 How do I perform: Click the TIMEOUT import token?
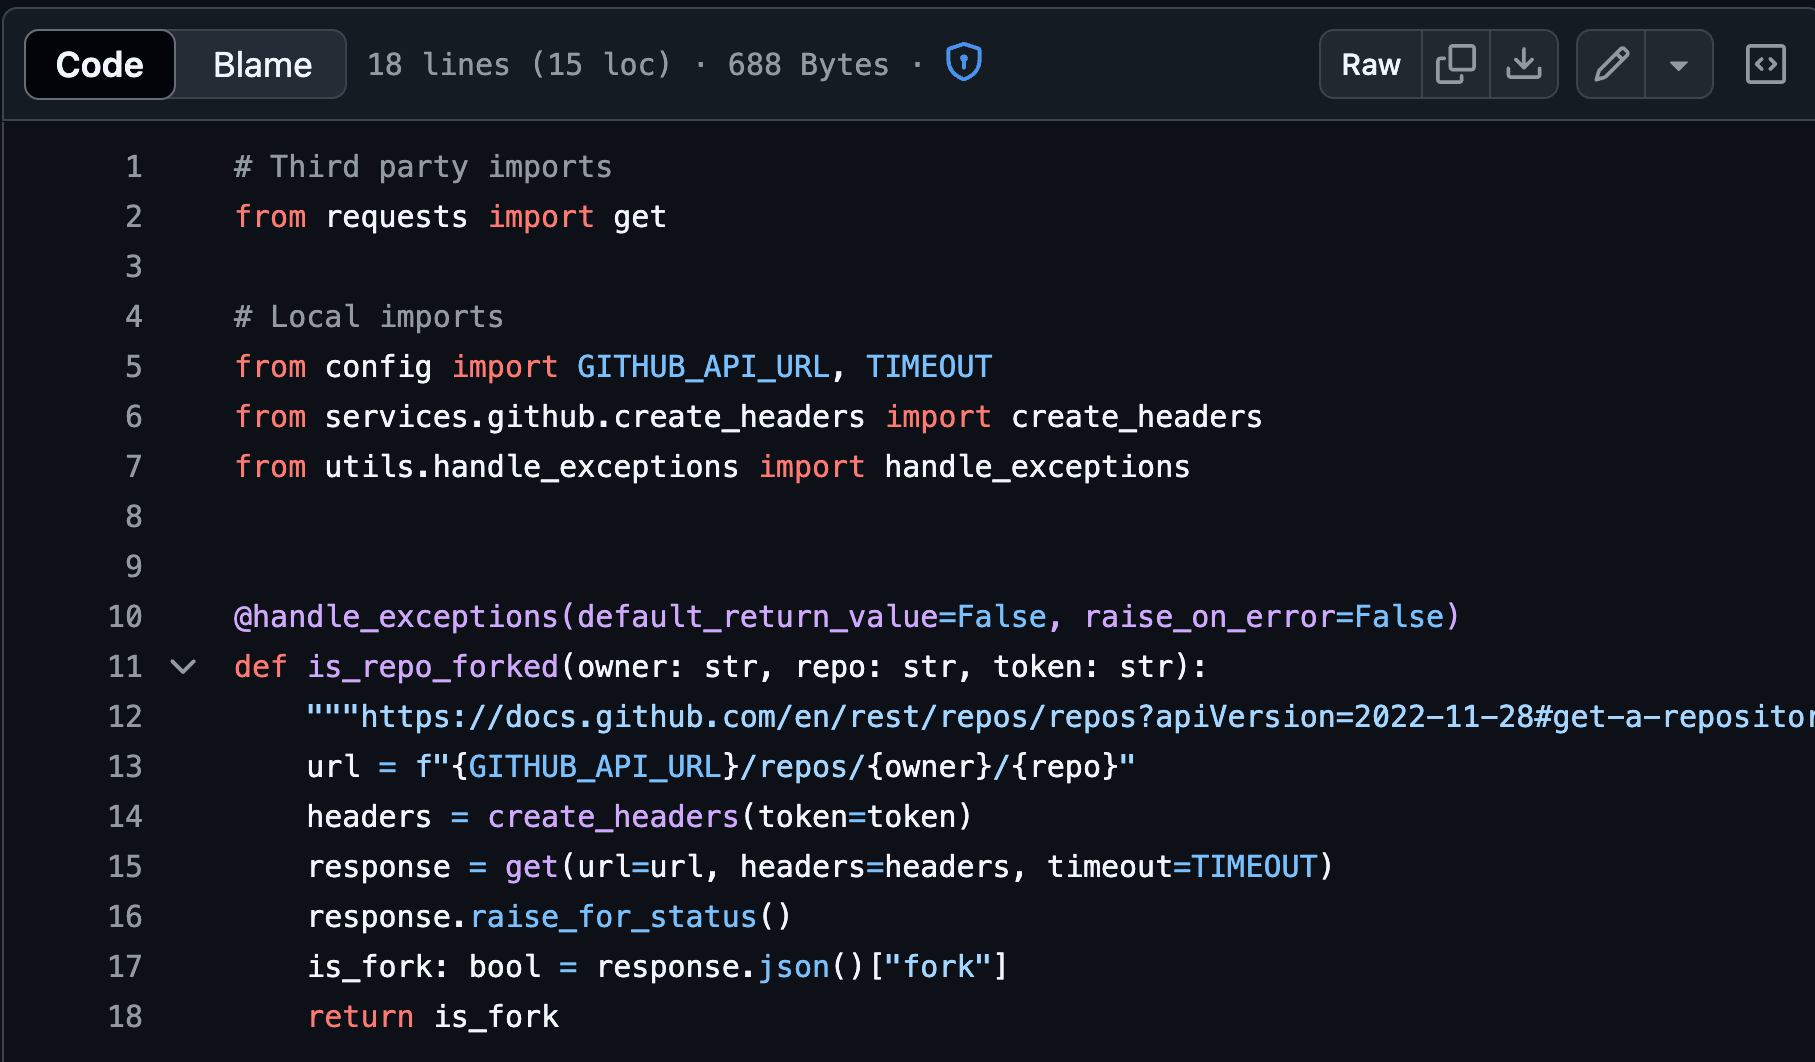click(928, 366)
